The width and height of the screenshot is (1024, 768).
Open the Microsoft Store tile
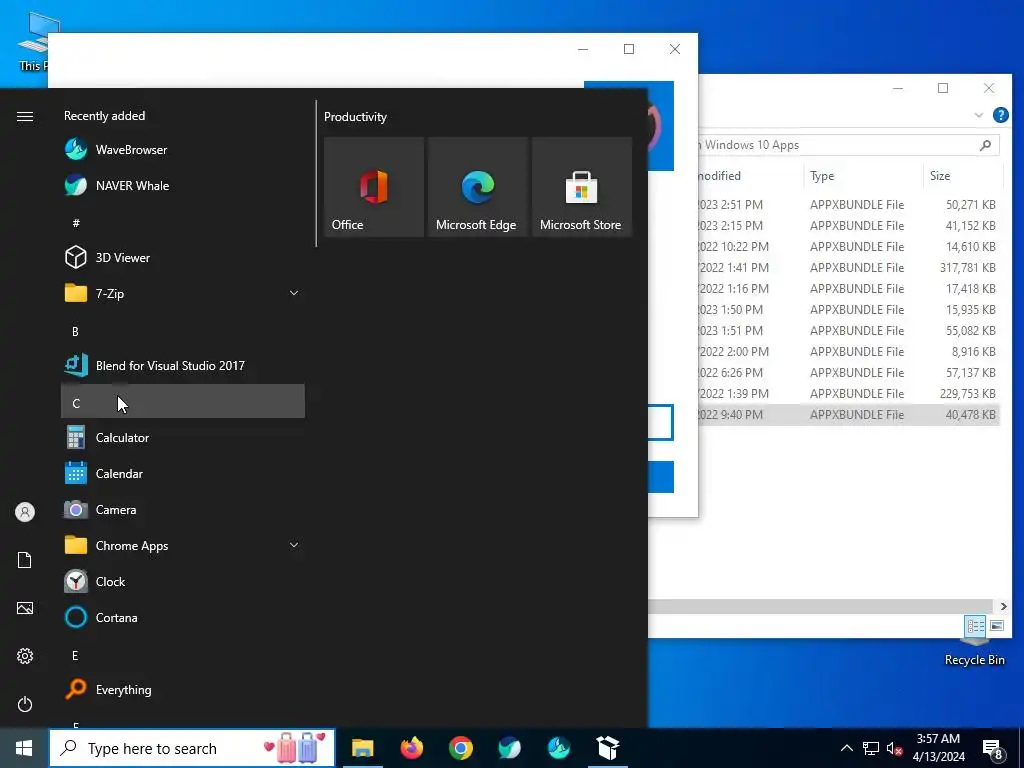click(x=582, y=187)
